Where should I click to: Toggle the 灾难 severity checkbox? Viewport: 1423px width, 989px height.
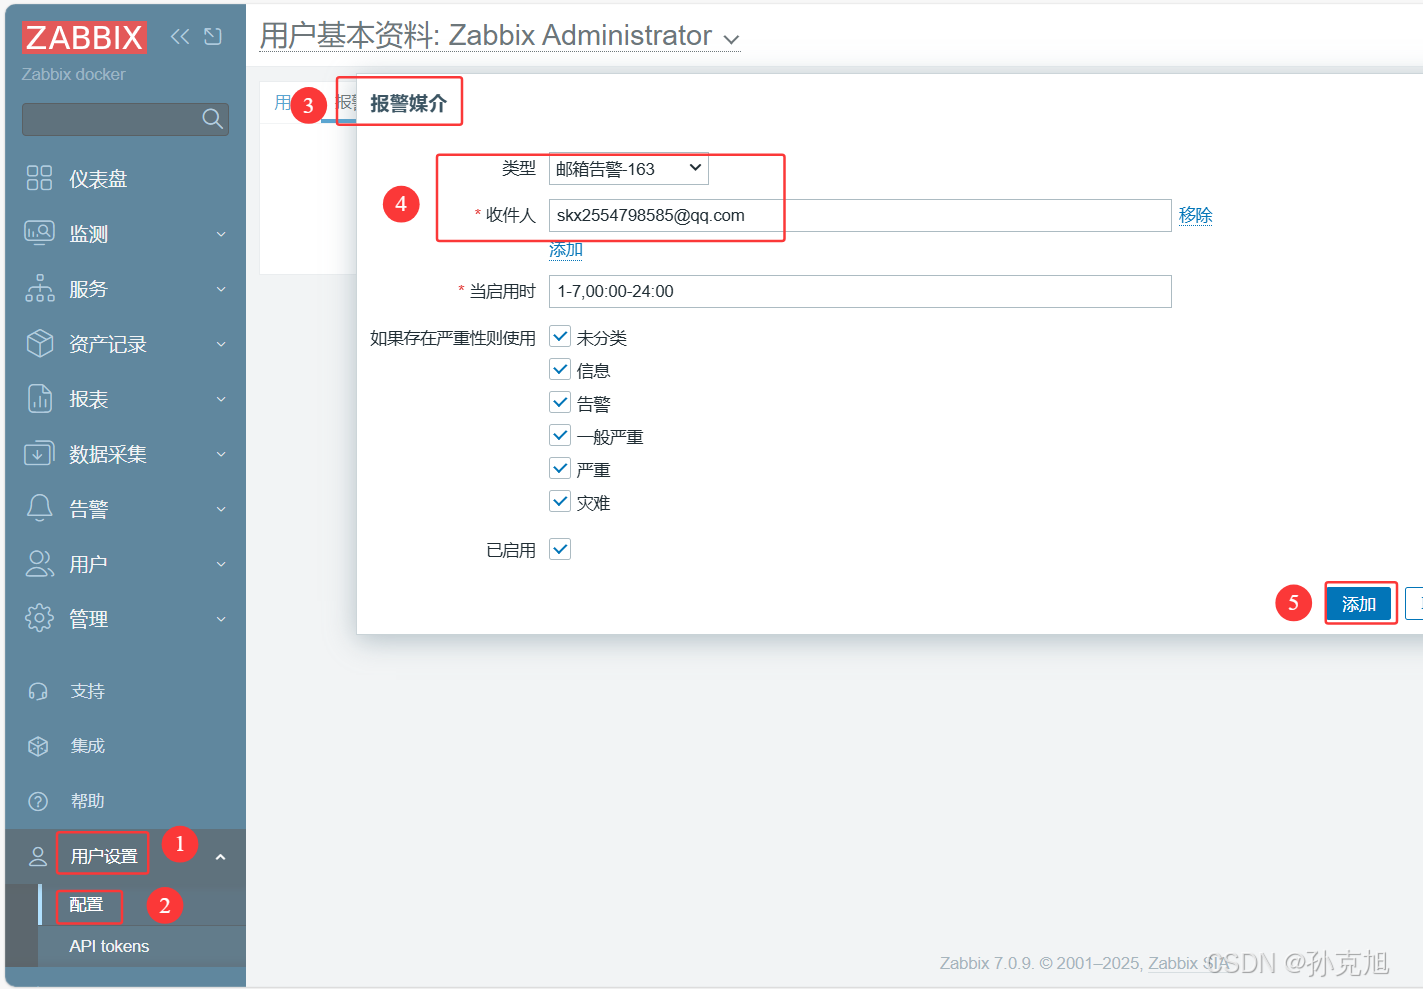tap(560, 502)
